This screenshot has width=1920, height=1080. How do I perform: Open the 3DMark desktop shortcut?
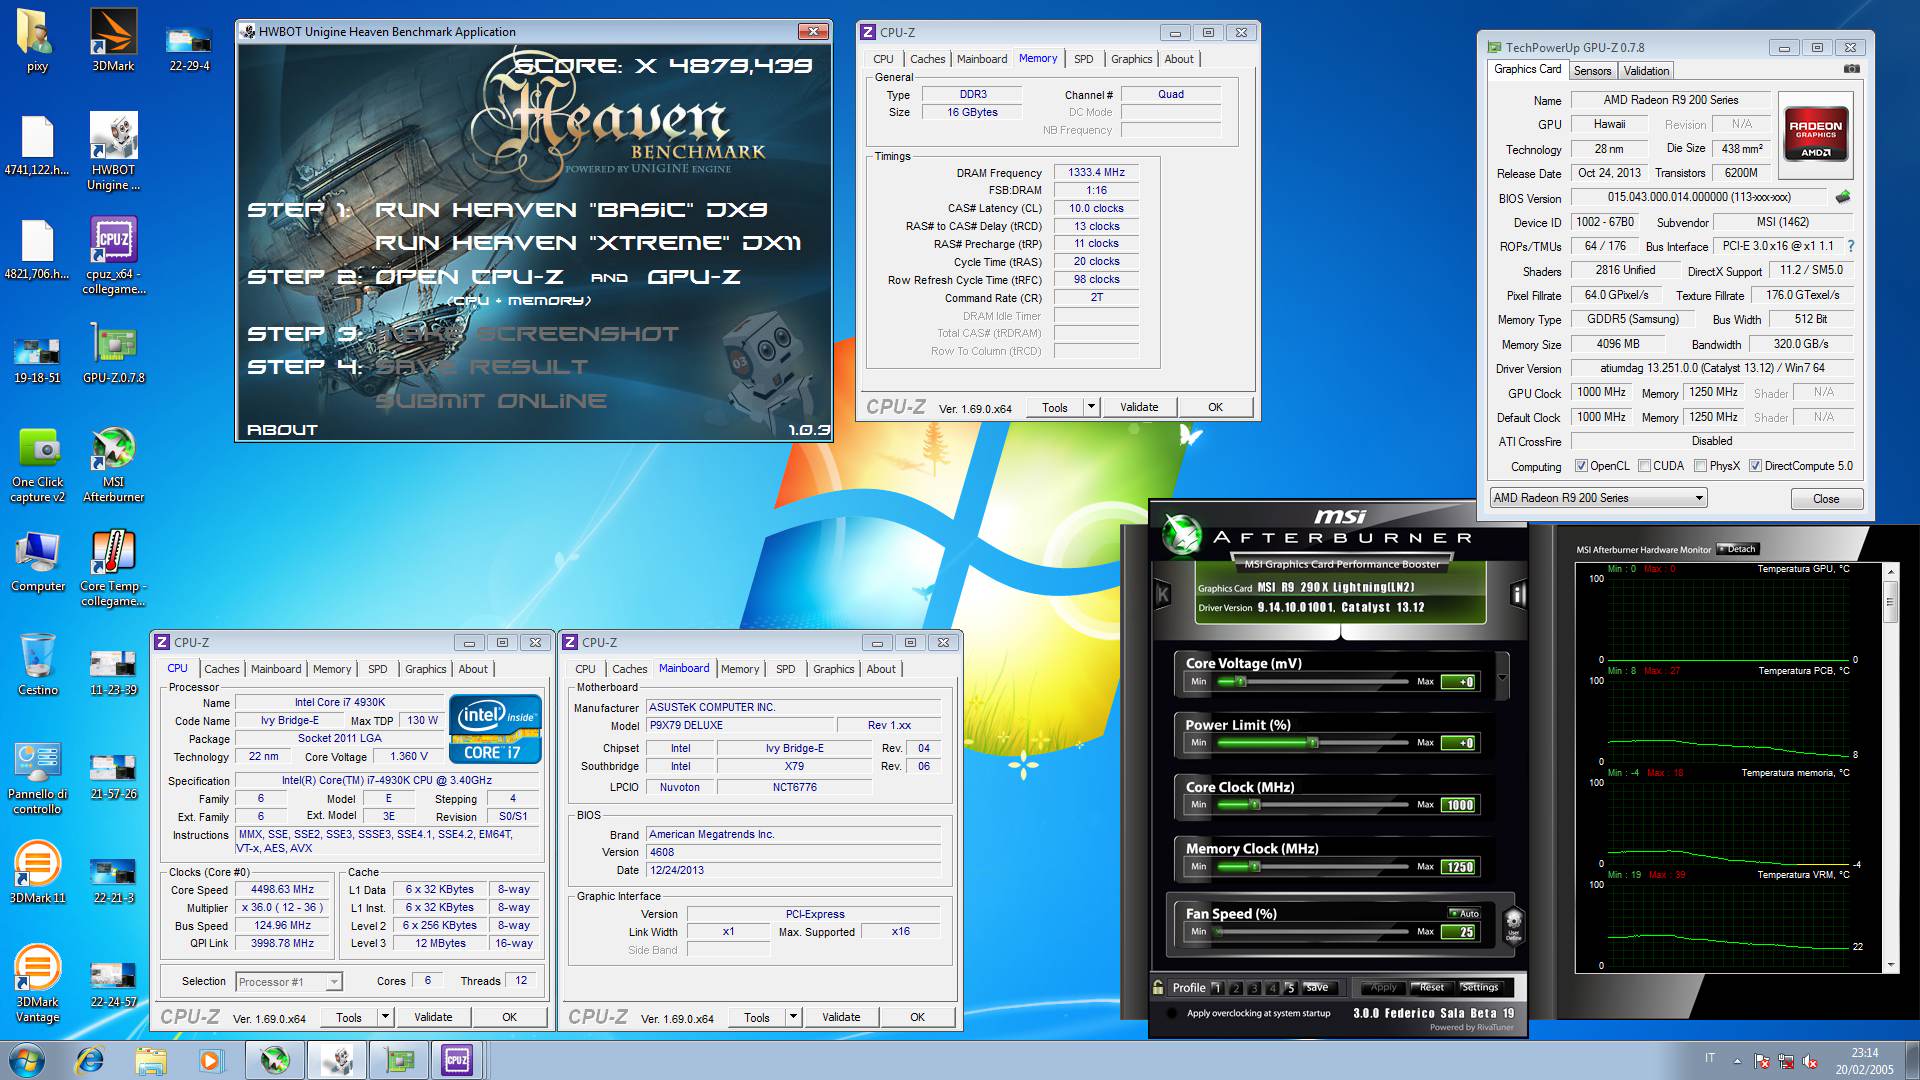[113, 40]
